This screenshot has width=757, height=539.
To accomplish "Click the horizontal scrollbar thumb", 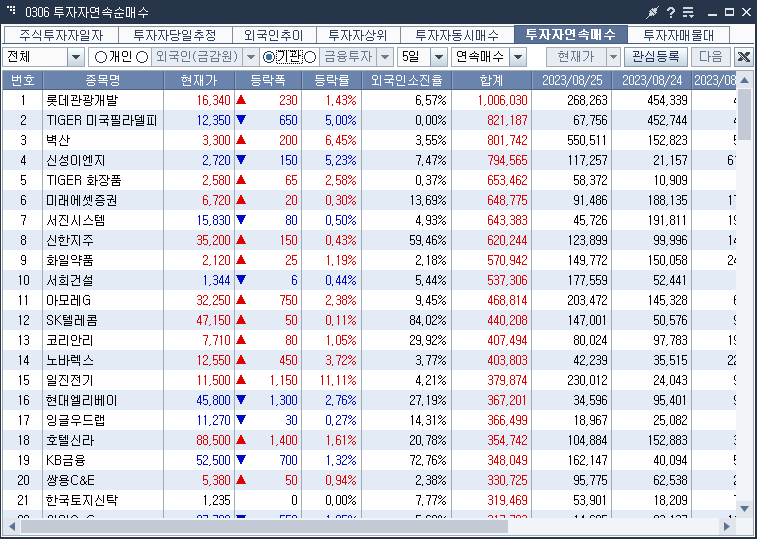I will (x=264, y=526).
